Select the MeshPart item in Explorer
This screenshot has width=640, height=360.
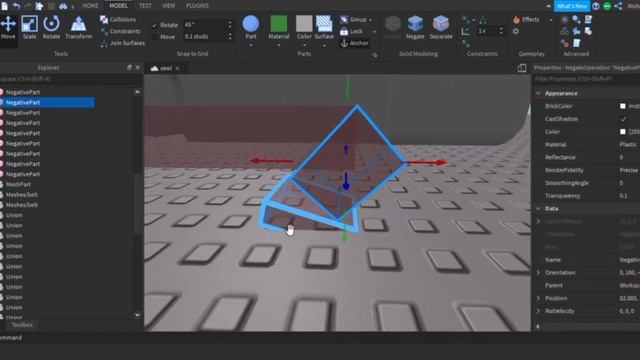pos(18,184)
